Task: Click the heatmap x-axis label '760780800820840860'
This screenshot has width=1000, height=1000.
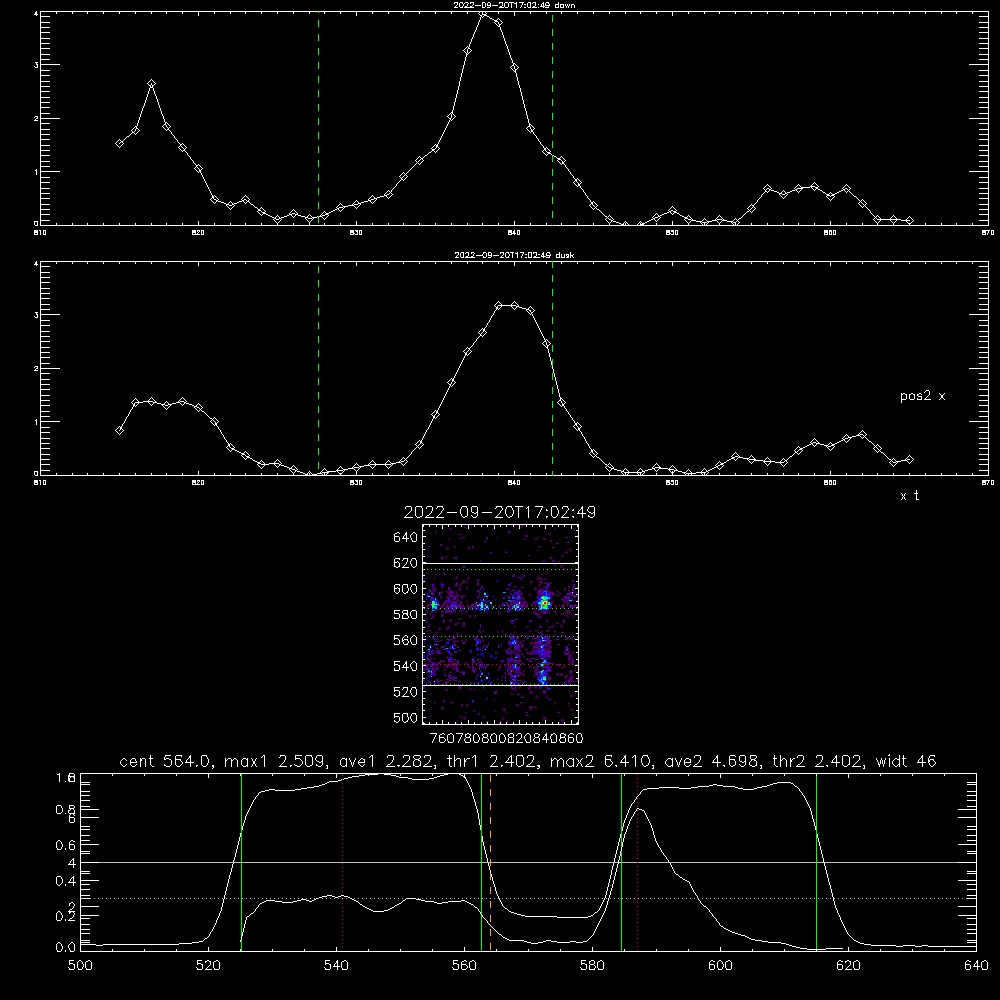Action: click(506, 738)
